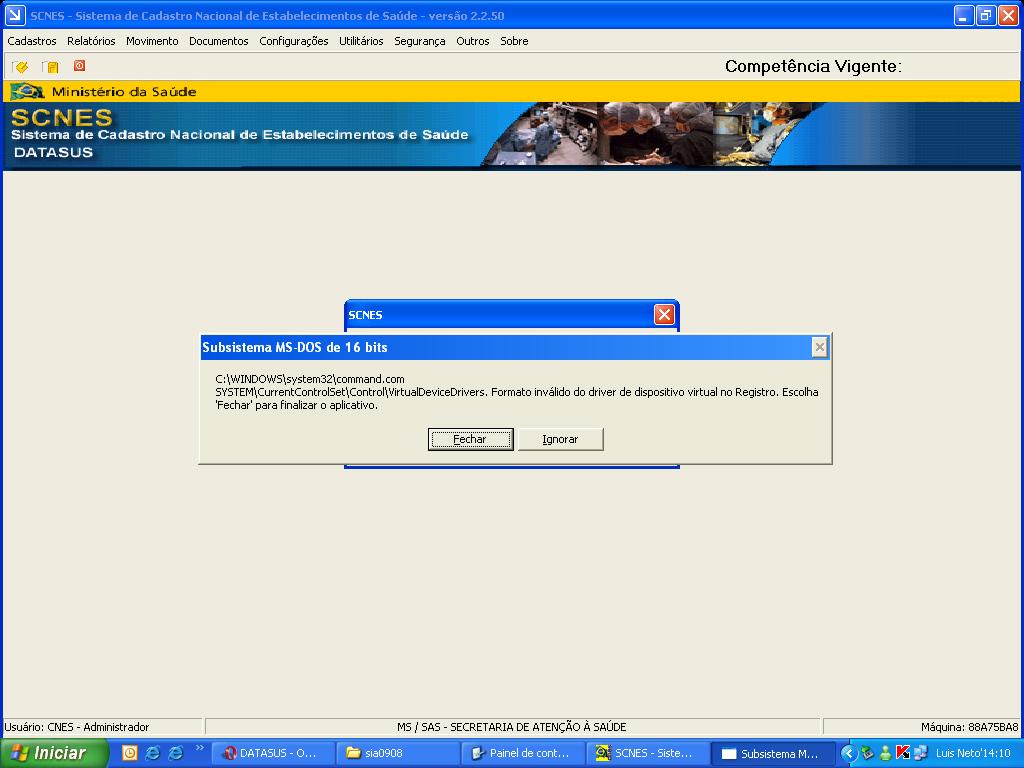Open the Outros menu
Viewport: 1024px width, 768px height.
click(473, 41)
